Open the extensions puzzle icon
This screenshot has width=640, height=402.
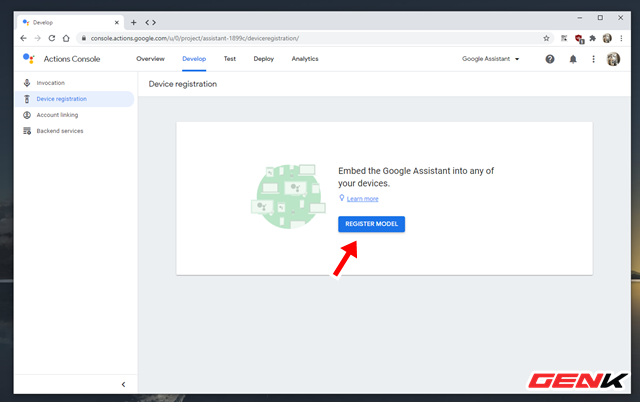(593, 38)
